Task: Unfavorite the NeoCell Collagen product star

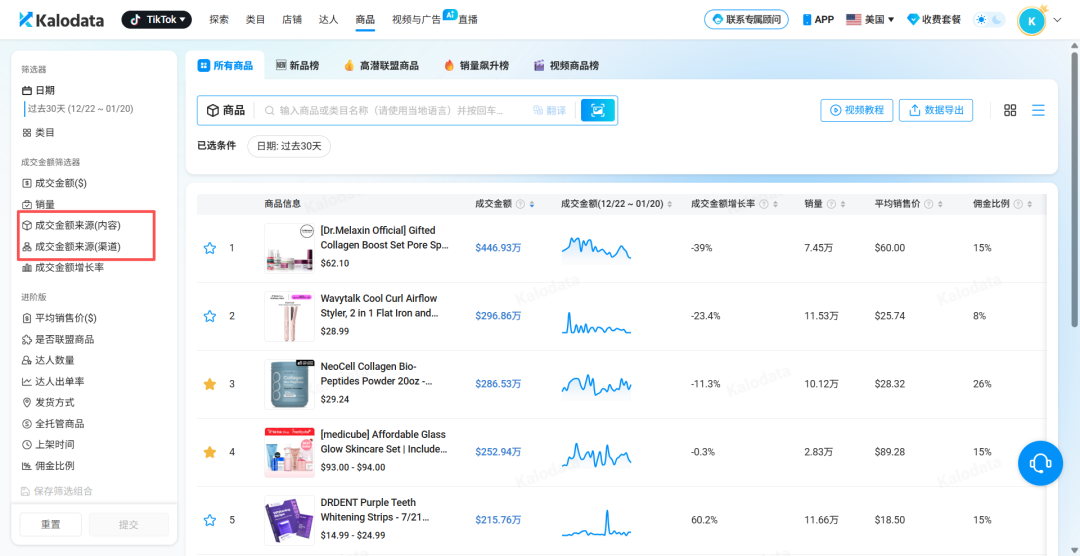Action: [x=210, y=384]
